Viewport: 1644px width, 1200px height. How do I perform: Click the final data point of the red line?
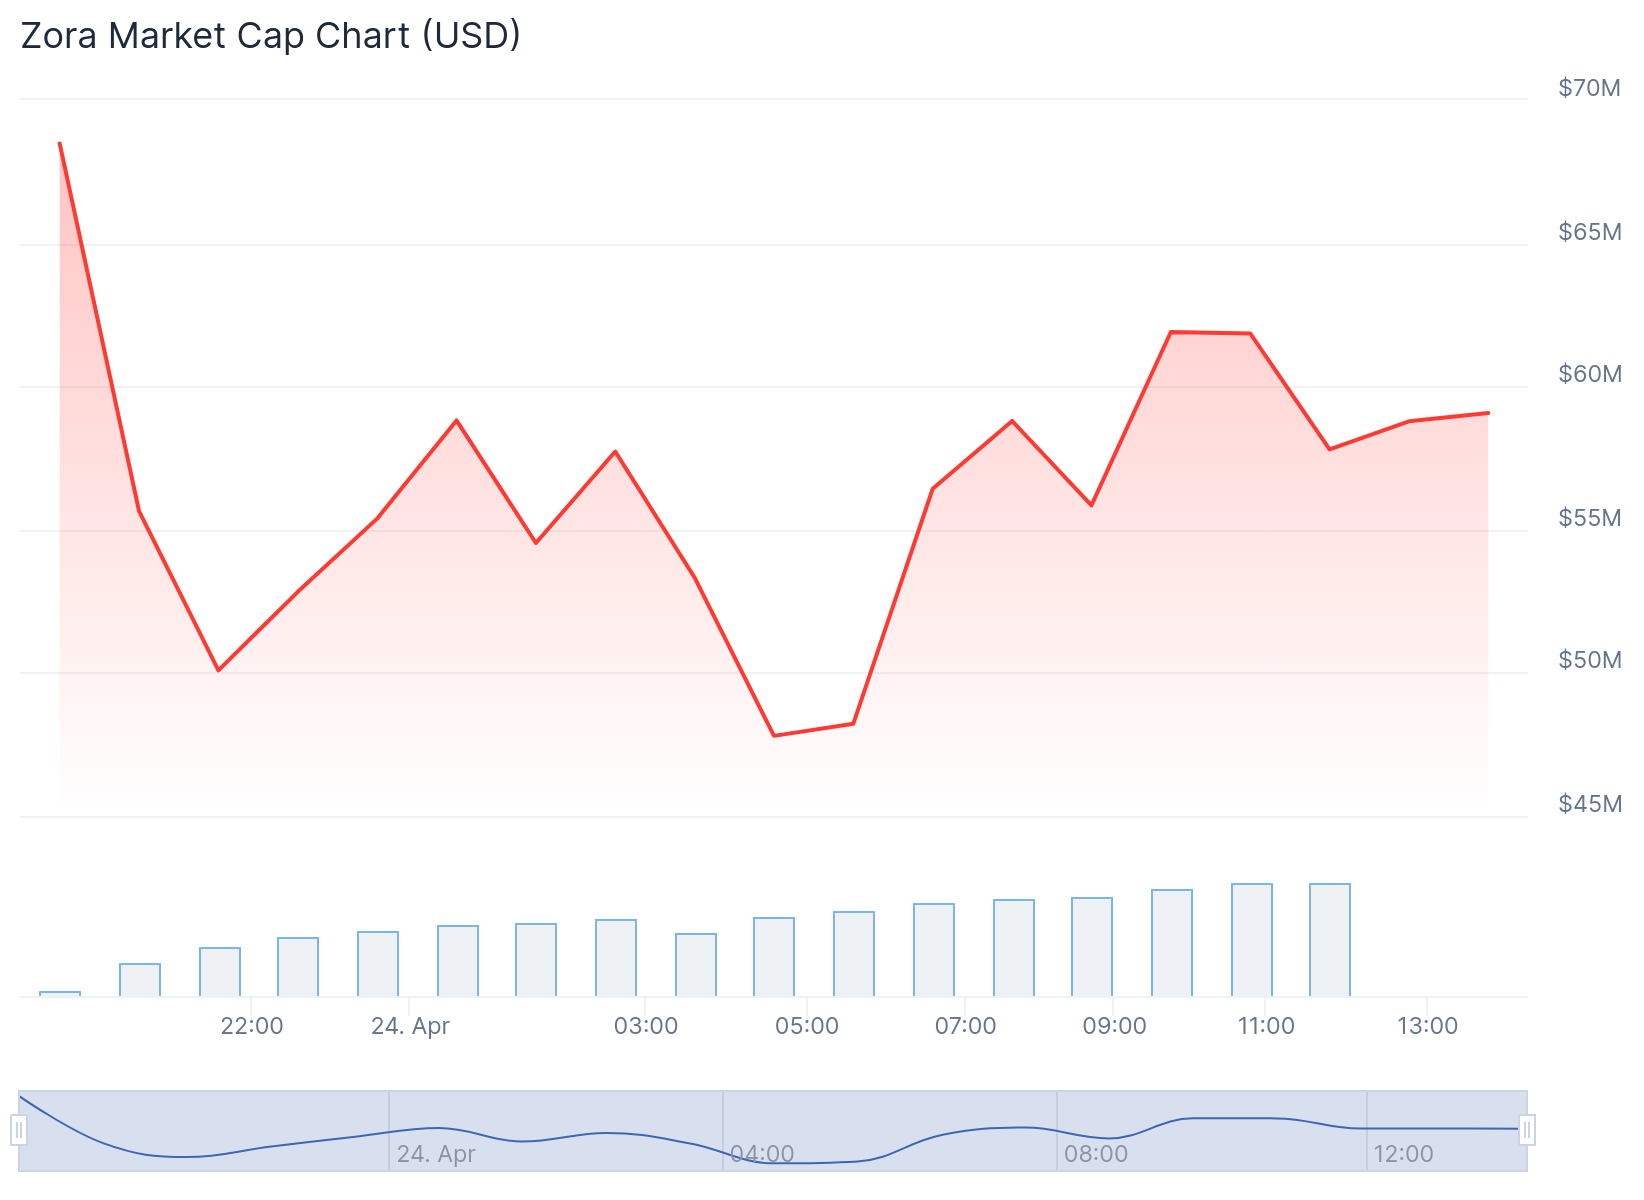[x=1488, y=413]
